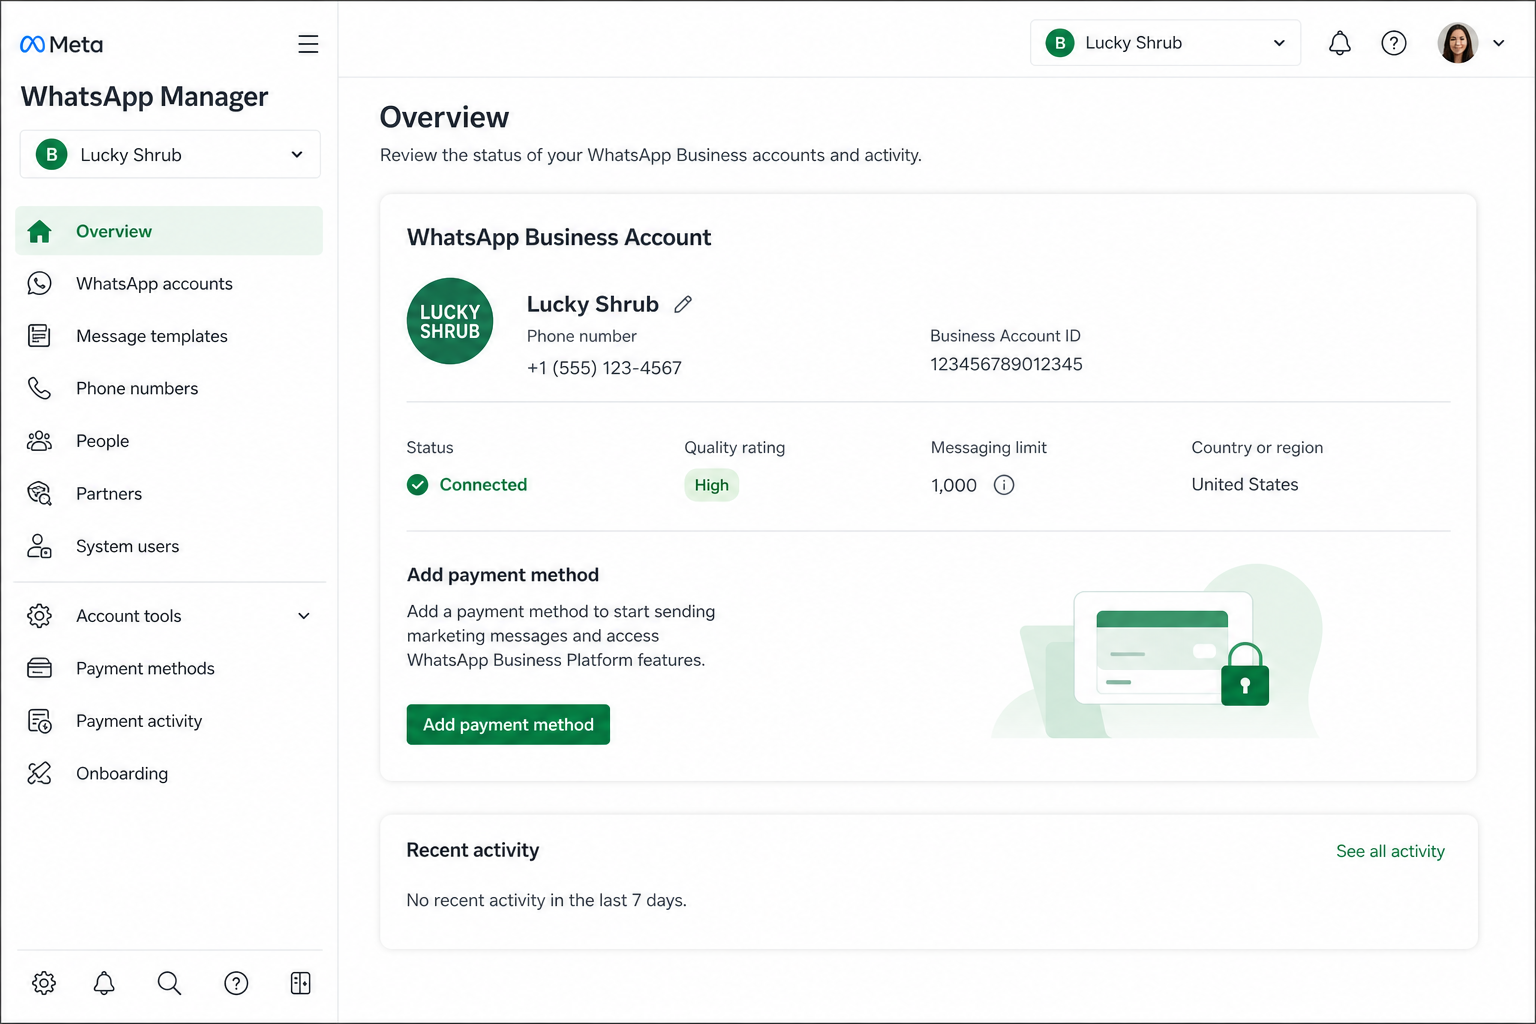Click the 1,000 messaging limit value
Viewport: 1536px width, 1024px height.
pyautogui.click(x=954, y=486)
